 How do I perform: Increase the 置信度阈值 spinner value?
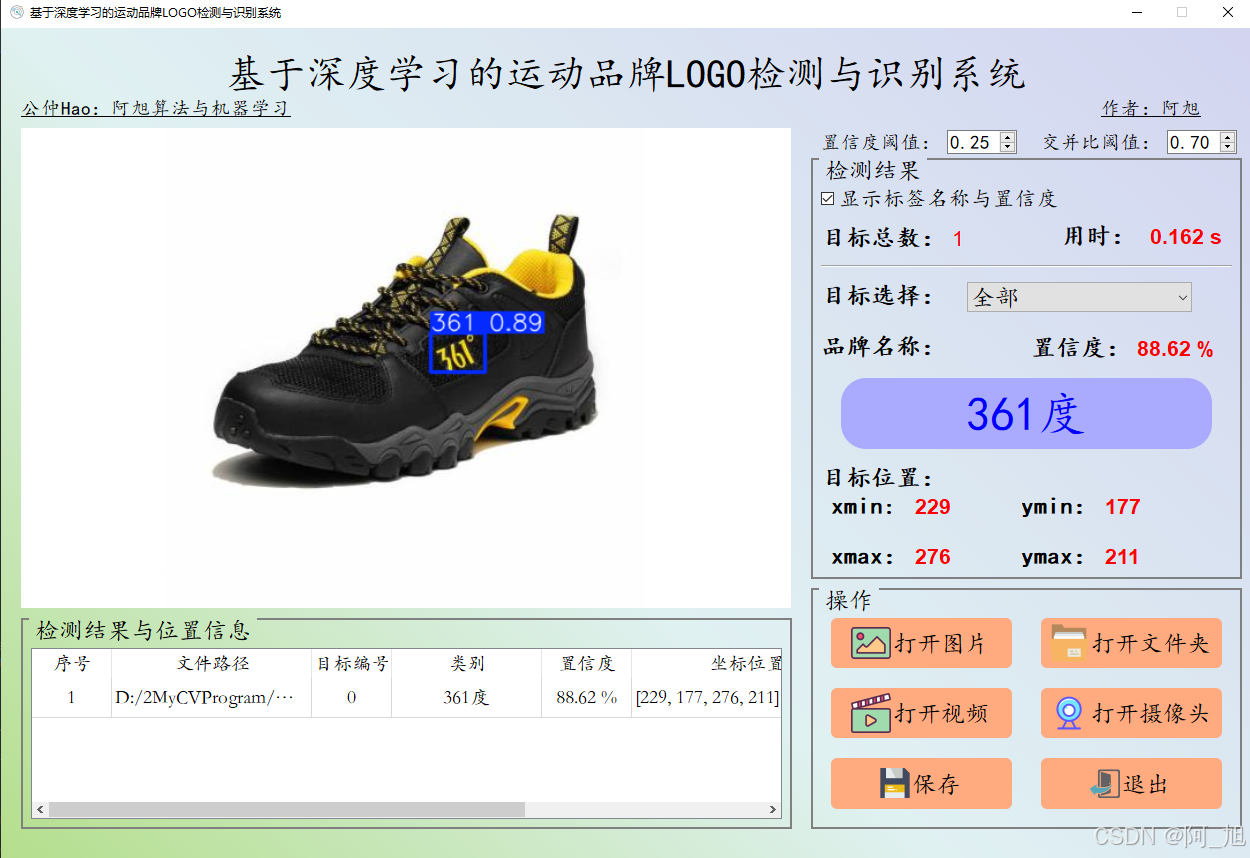(x=1008, y=137)
